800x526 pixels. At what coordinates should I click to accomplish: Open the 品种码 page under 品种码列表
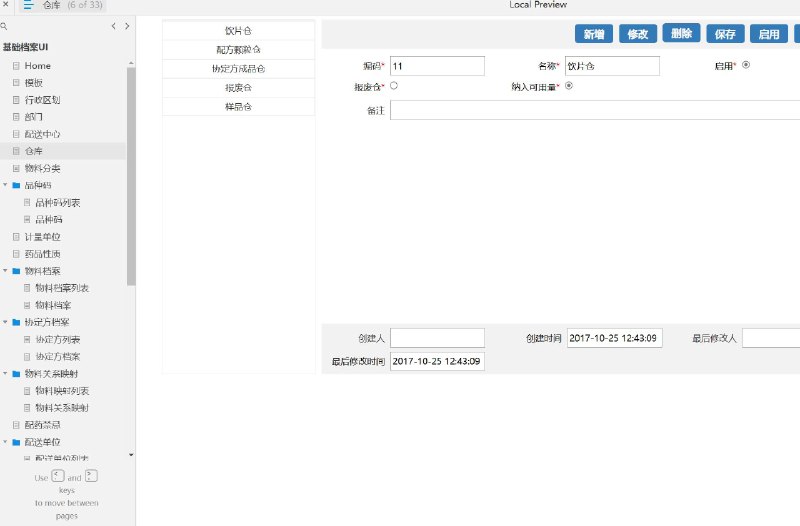[x=48, y=219]
